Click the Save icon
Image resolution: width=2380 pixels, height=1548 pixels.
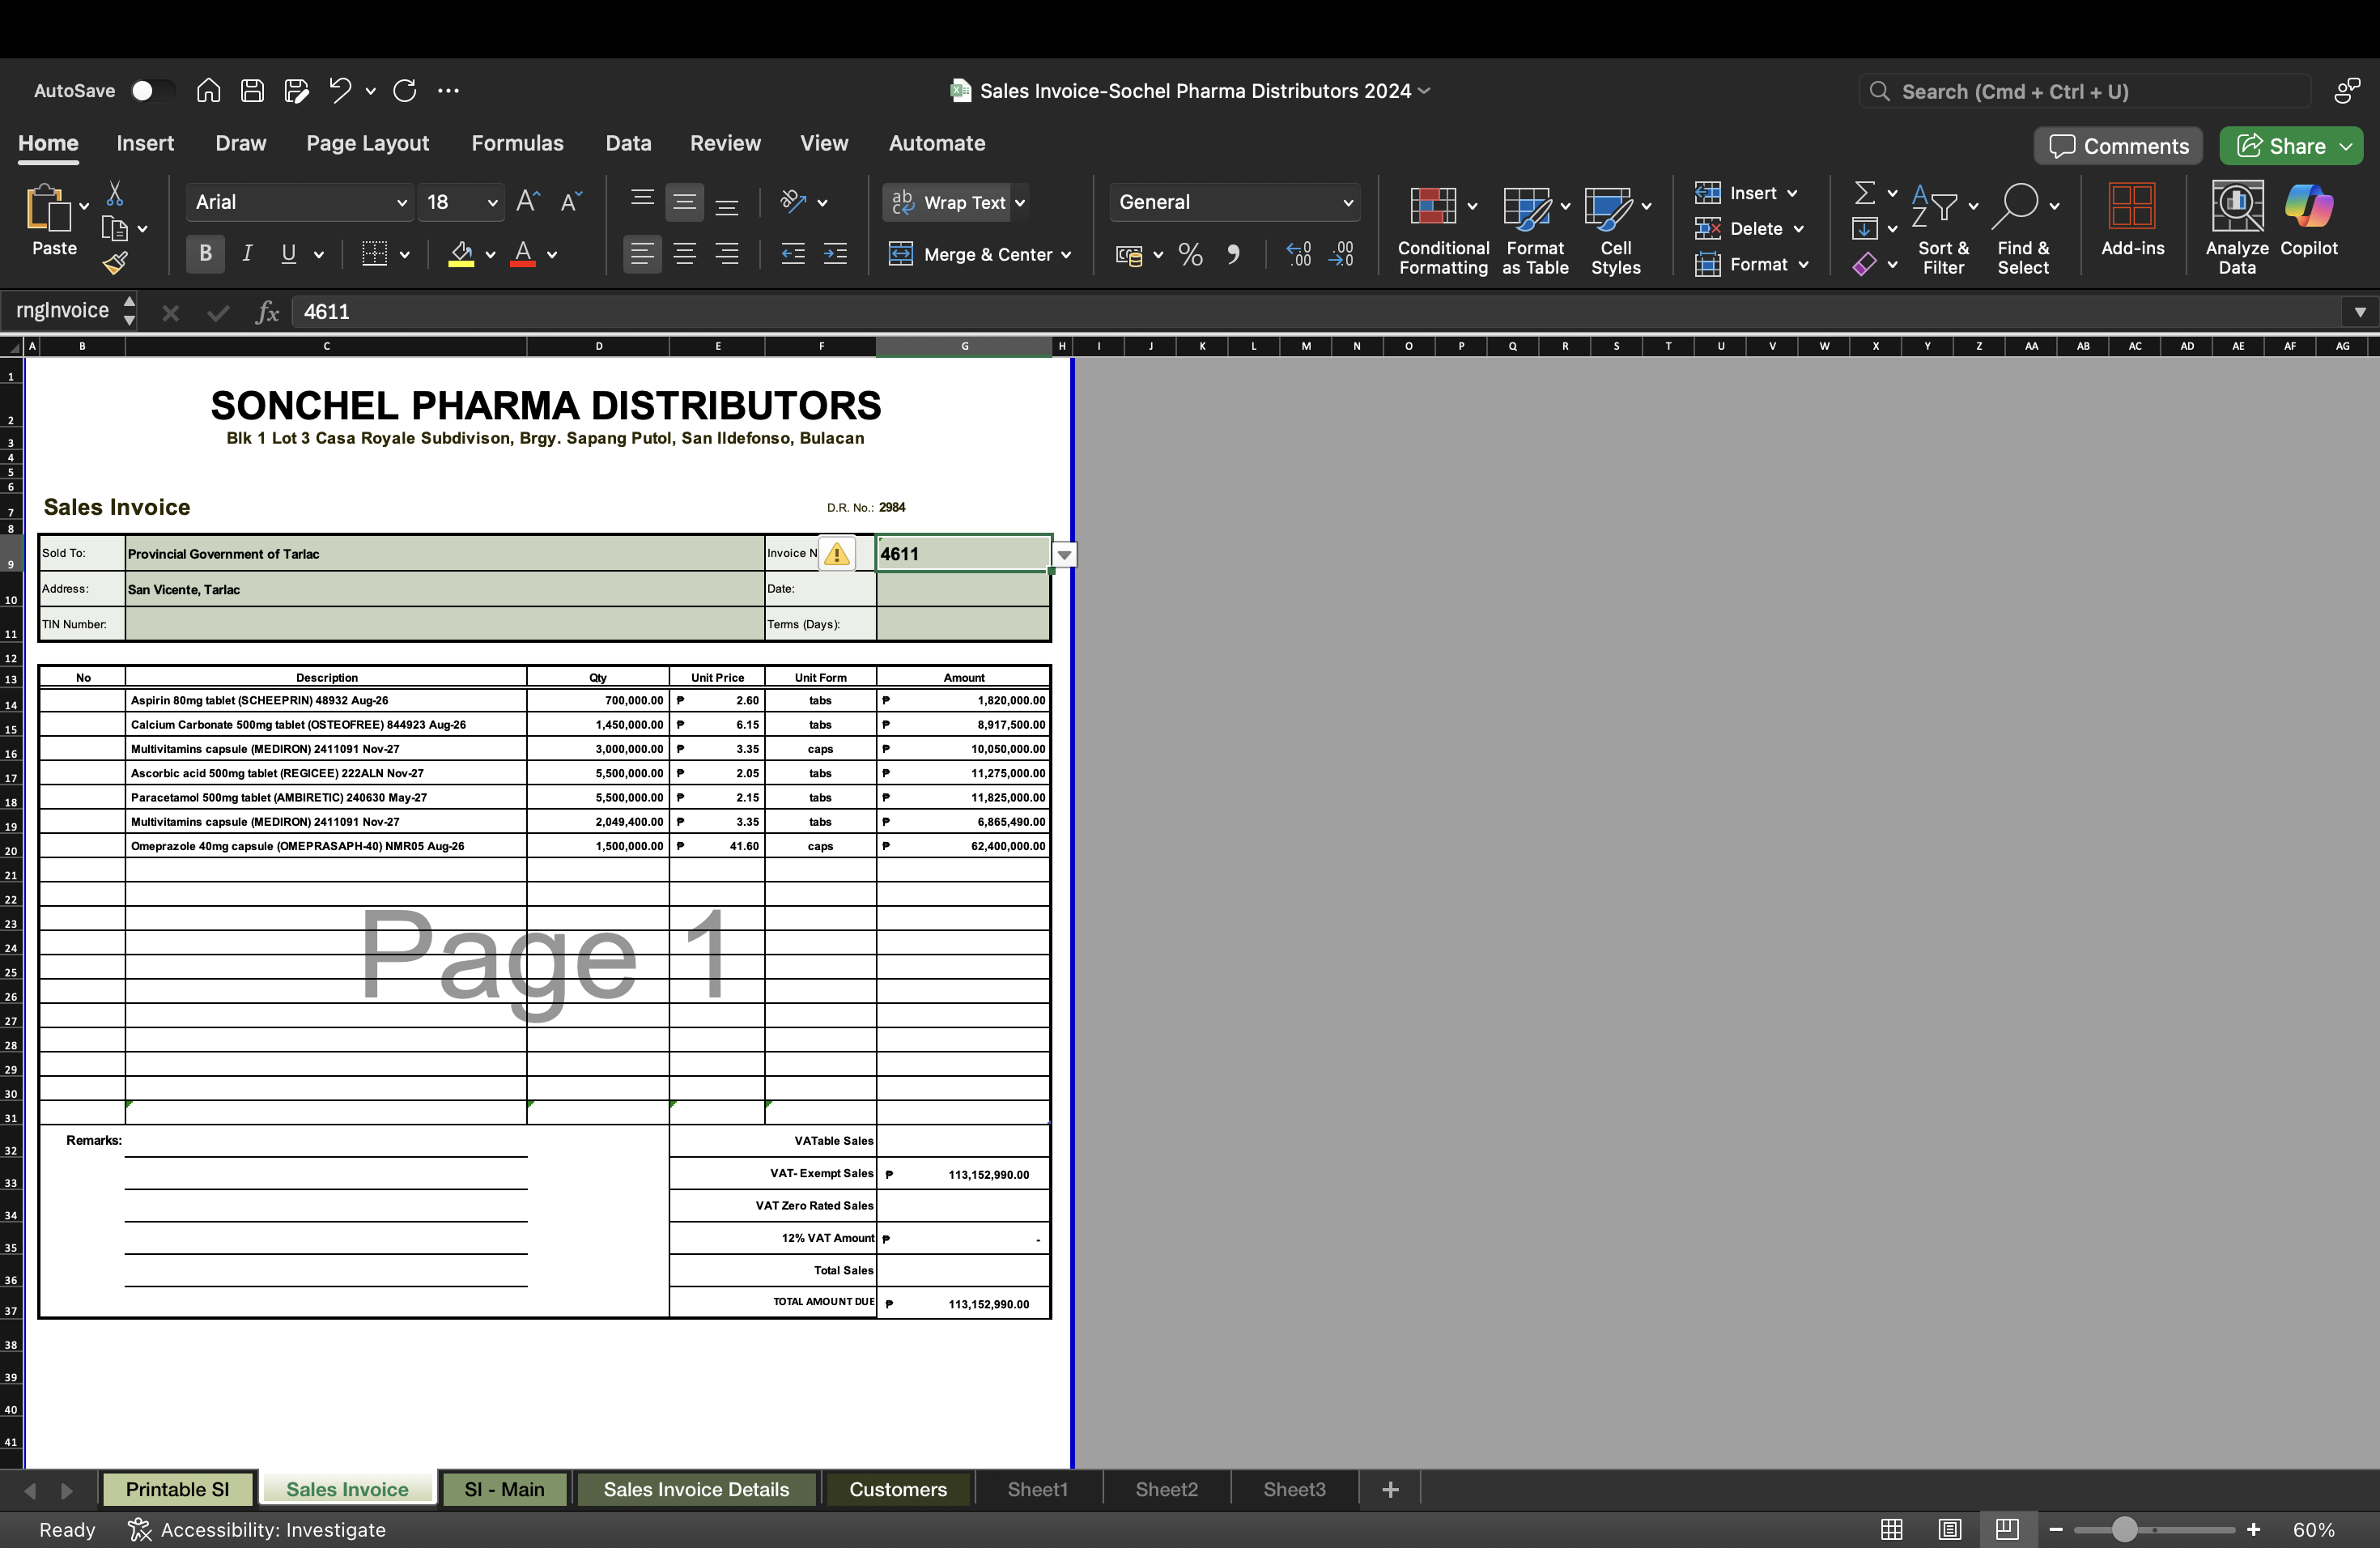252,91
